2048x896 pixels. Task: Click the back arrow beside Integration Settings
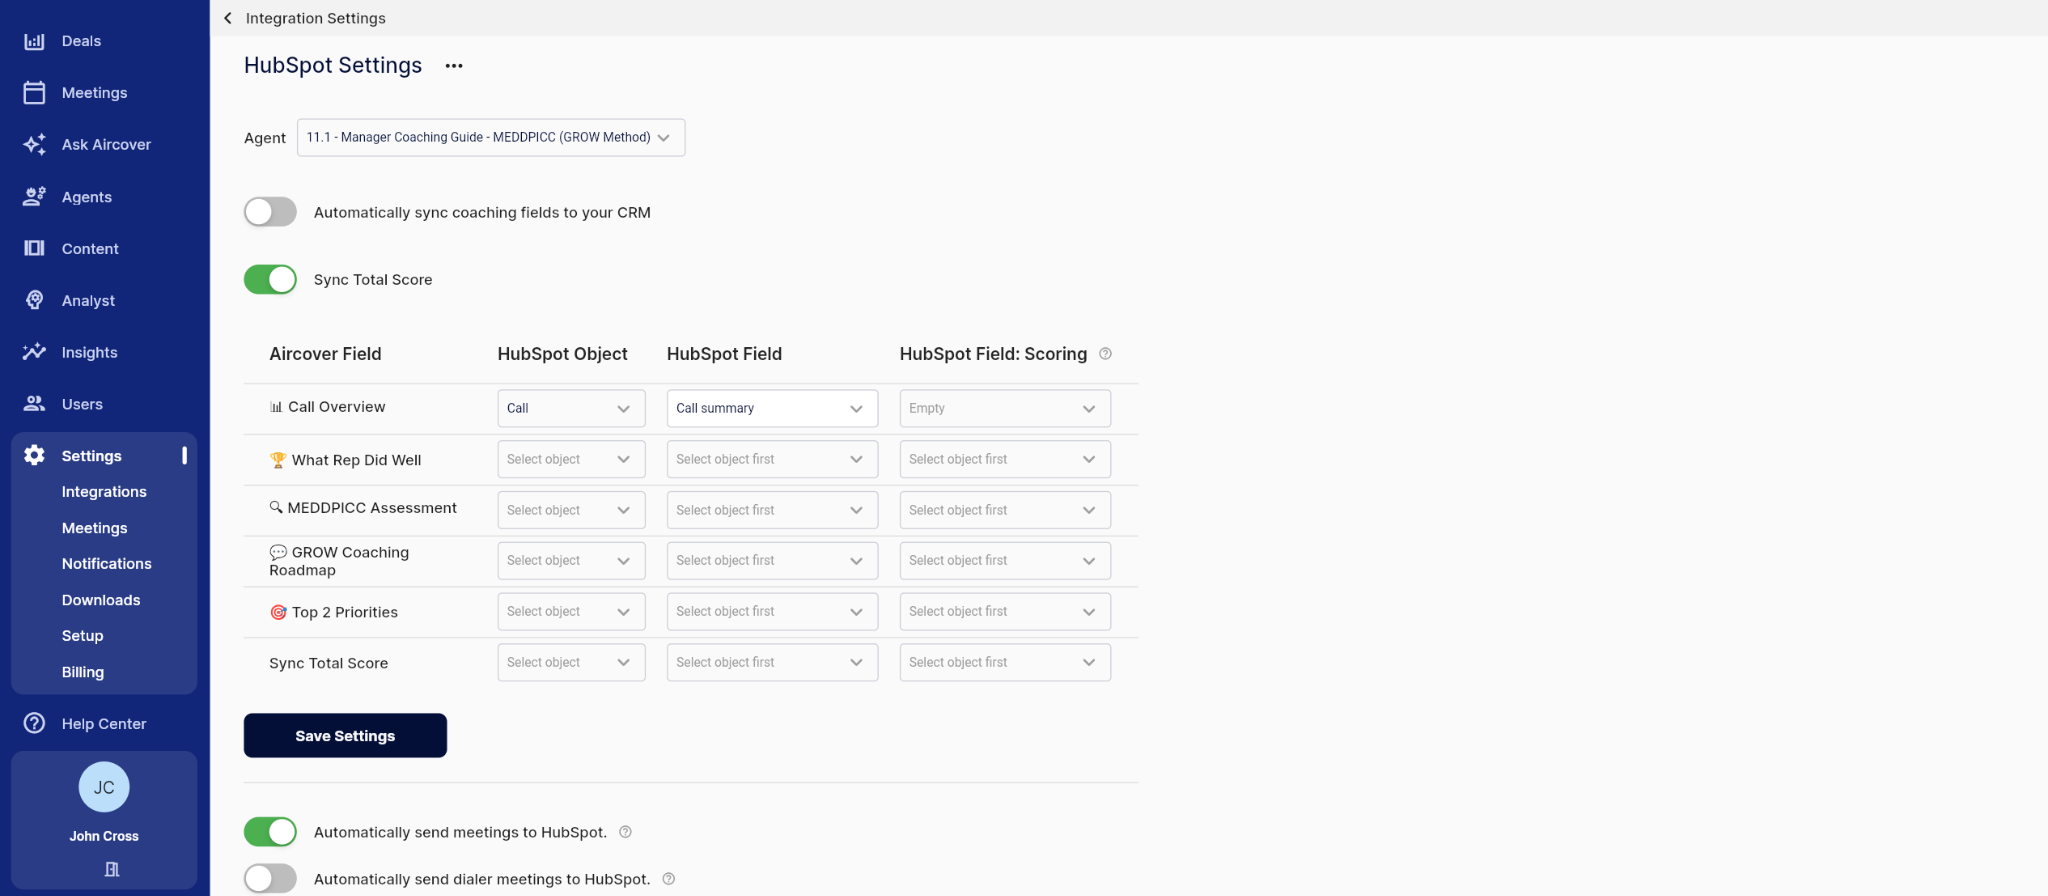coord(228,18)
